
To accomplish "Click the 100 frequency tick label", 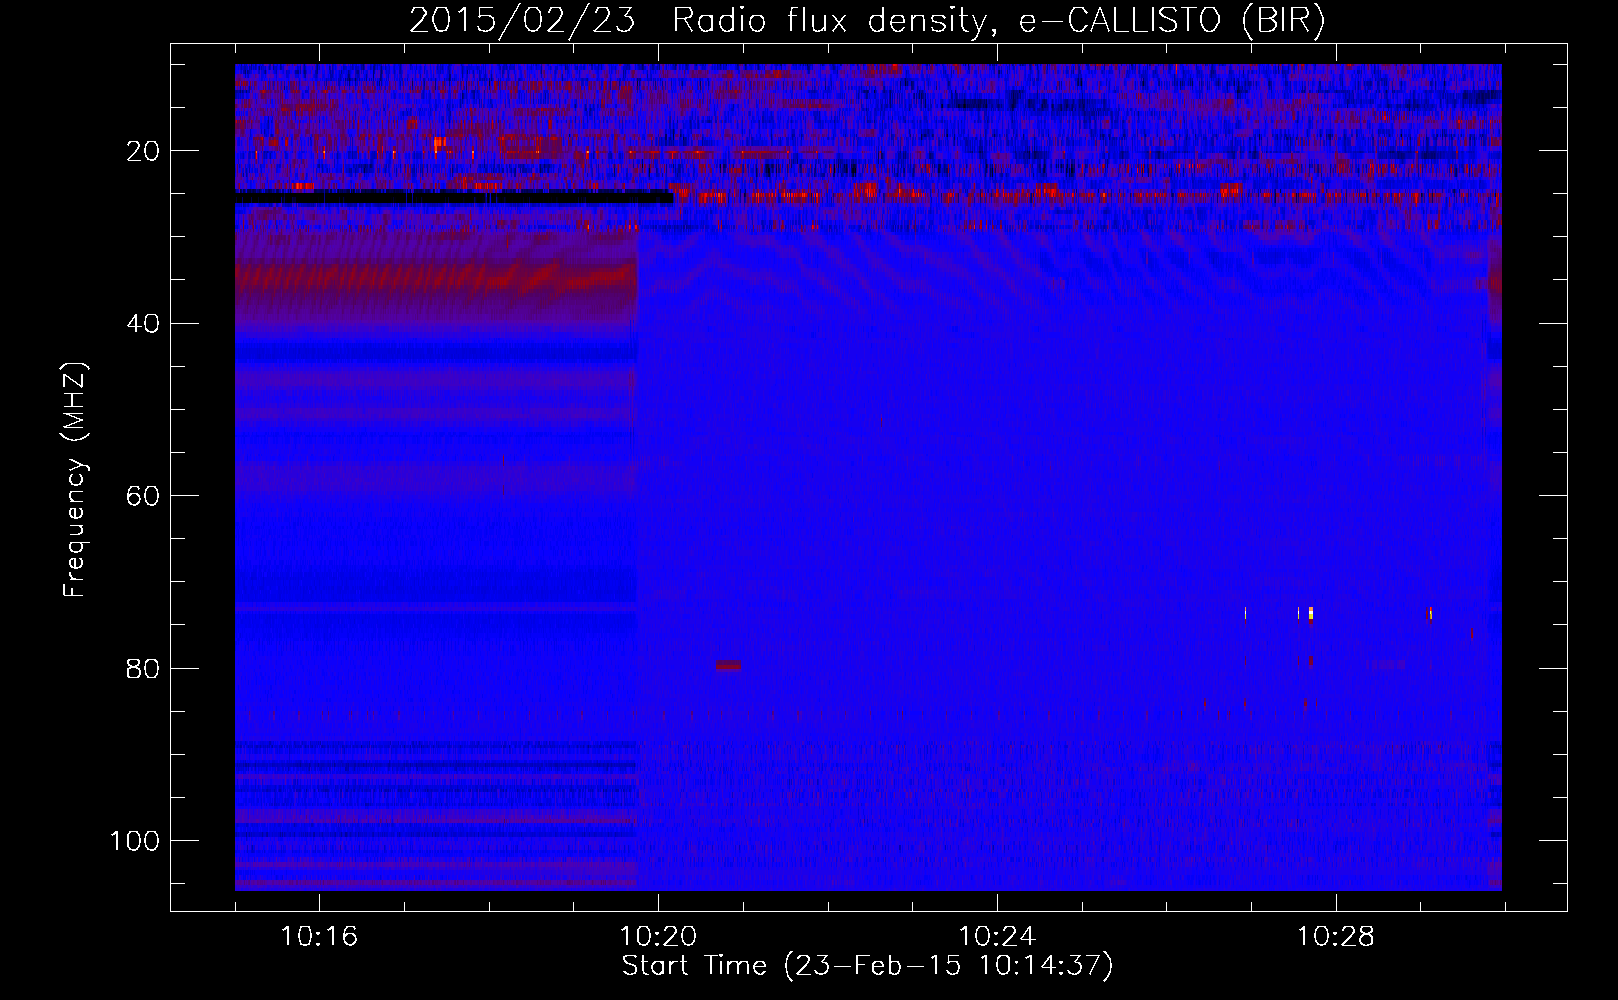I will 135,841.
